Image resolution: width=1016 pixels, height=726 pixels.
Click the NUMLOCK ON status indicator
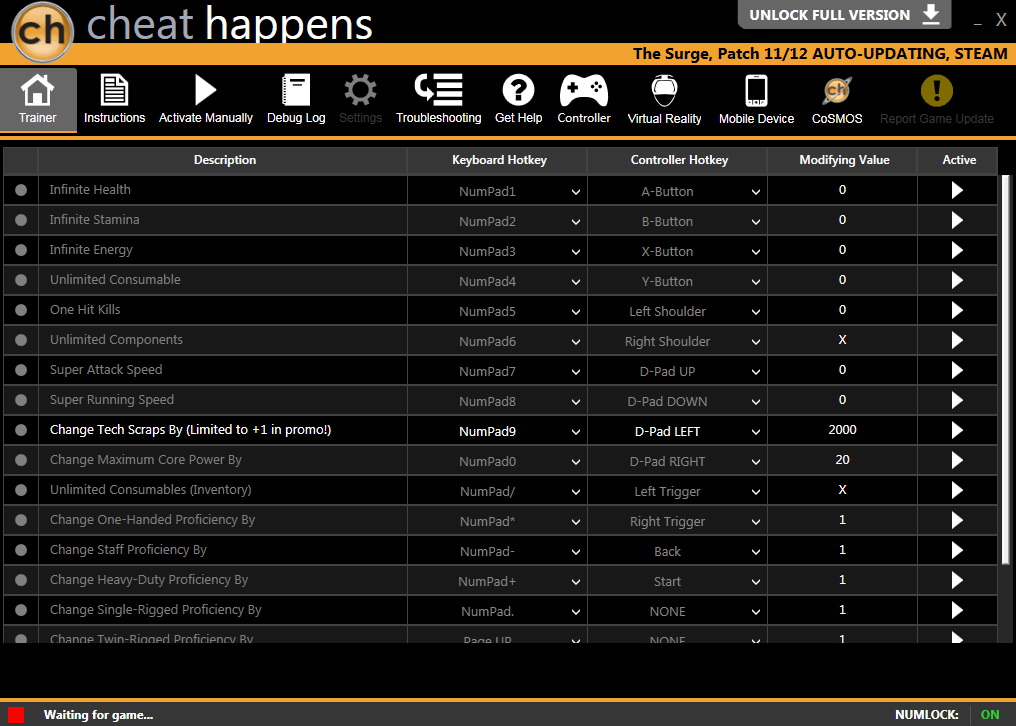tap(947, 715)
